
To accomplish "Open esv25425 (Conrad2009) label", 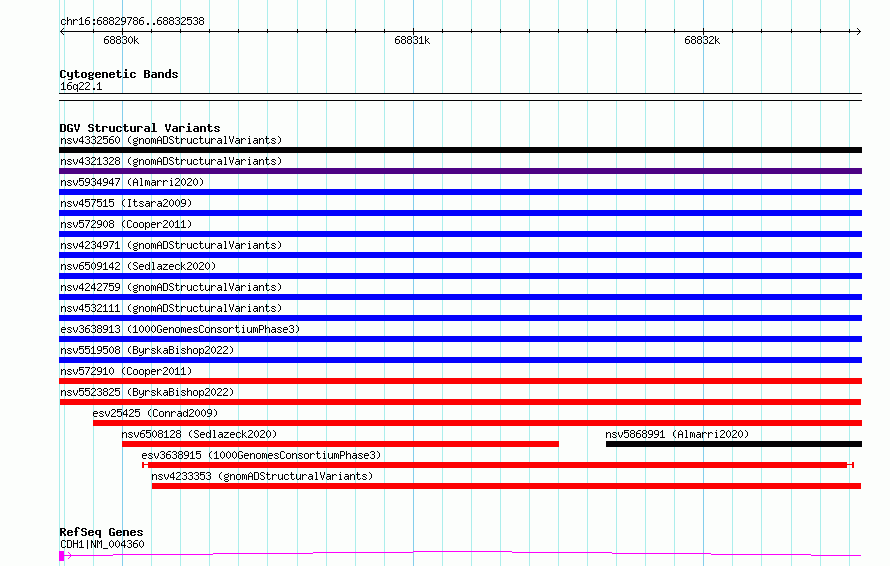I will 155,413.
